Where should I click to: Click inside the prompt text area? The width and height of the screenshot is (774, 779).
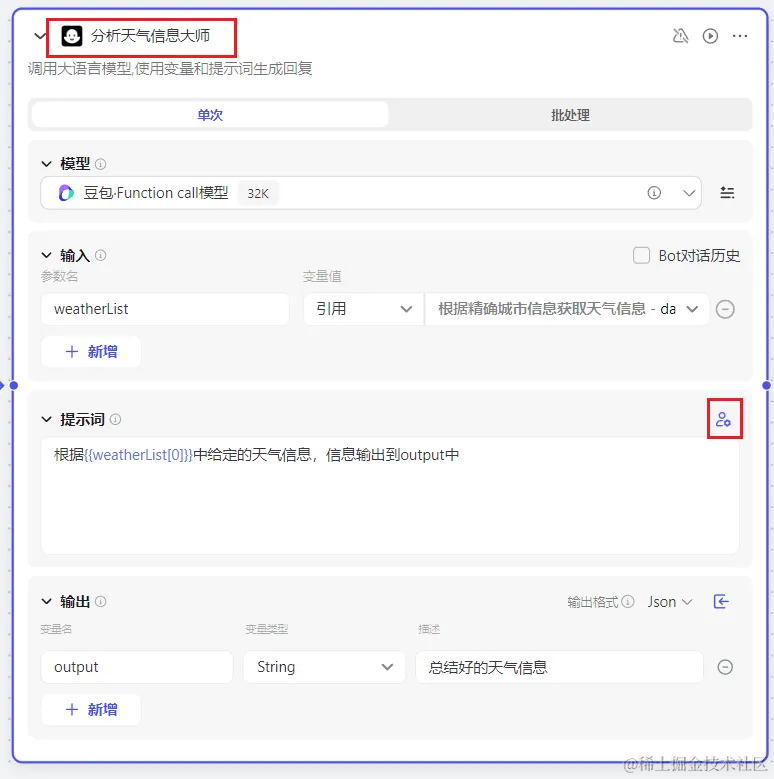390,495
